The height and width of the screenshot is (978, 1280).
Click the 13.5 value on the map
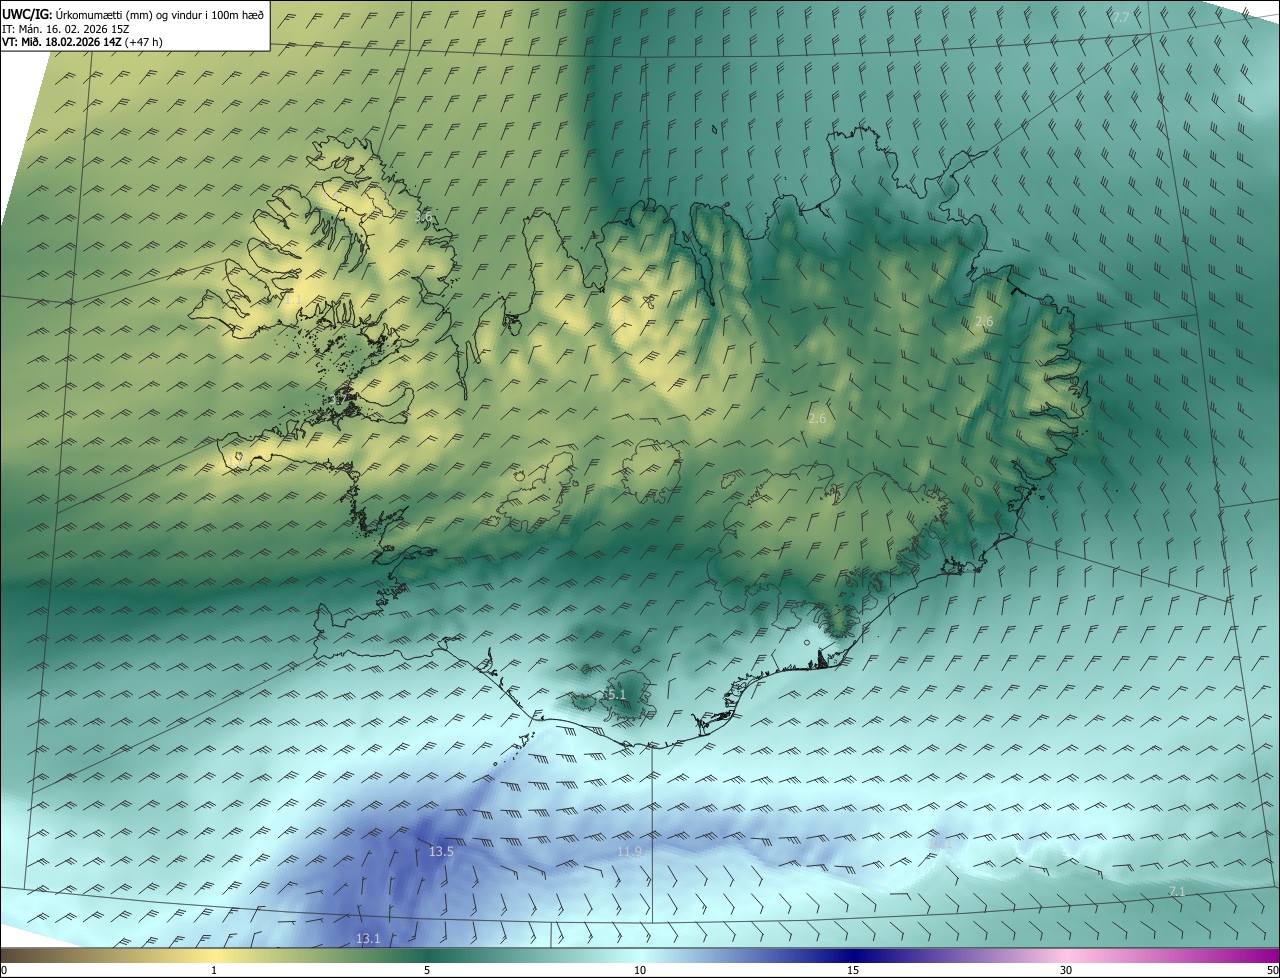[441, 852]
